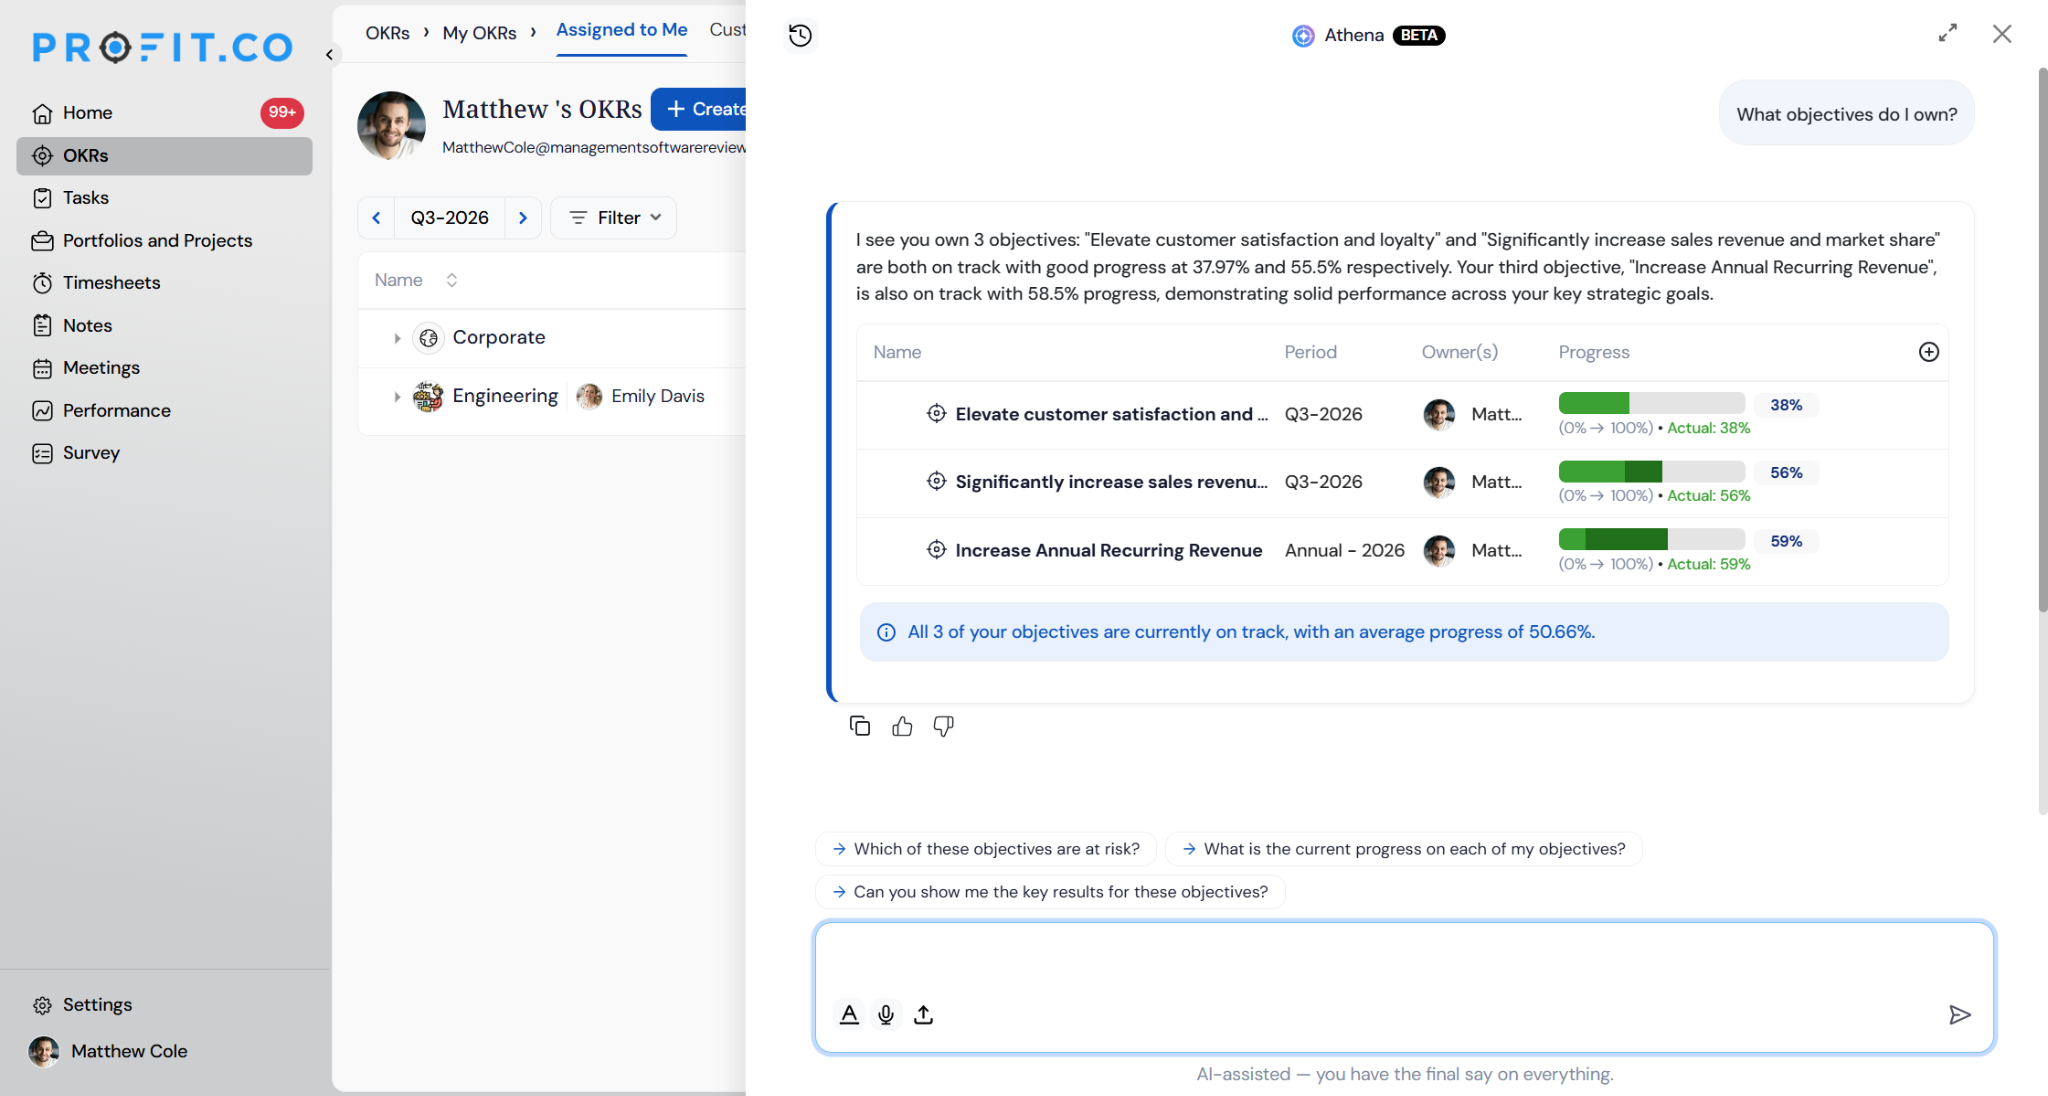Click the 'Annual - 2026' period cell
Screen dimensions: 2048x1096
point(1344,550)
